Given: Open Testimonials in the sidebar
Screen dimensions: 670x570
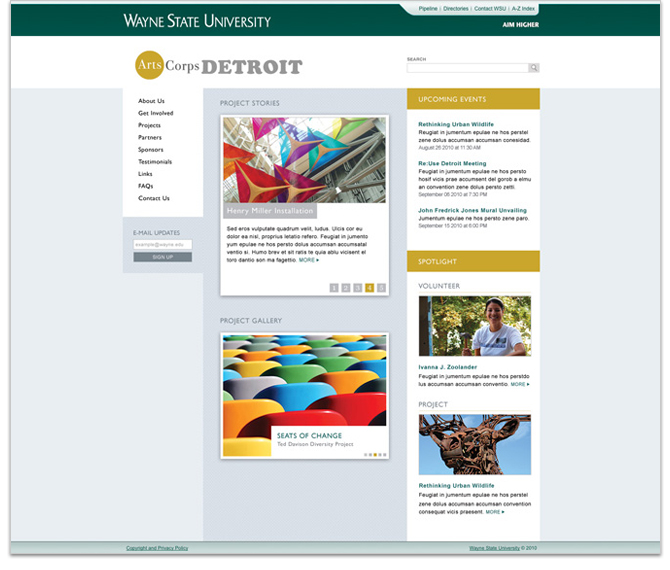Looking at the screenshot, I should 155,162.
